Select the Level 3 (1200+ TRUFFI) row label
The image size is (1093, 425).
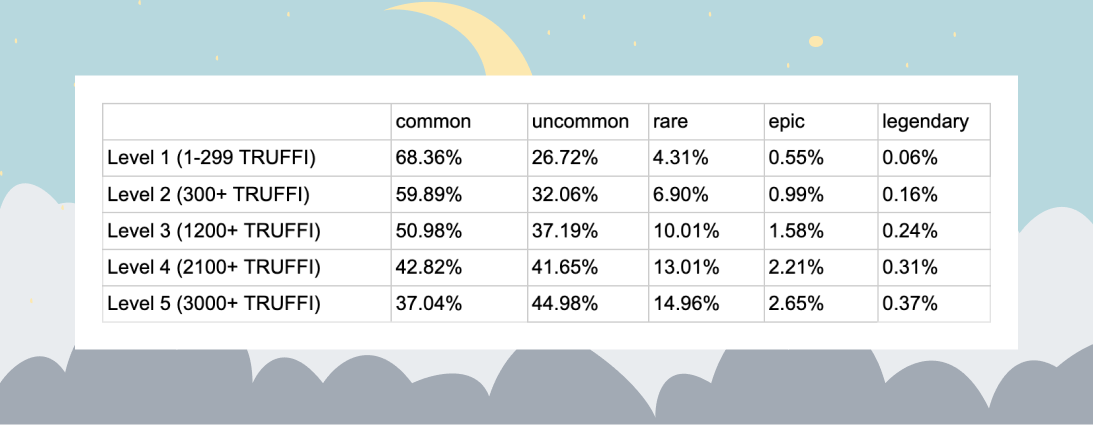pyautogui.click(x=213, y=231)
